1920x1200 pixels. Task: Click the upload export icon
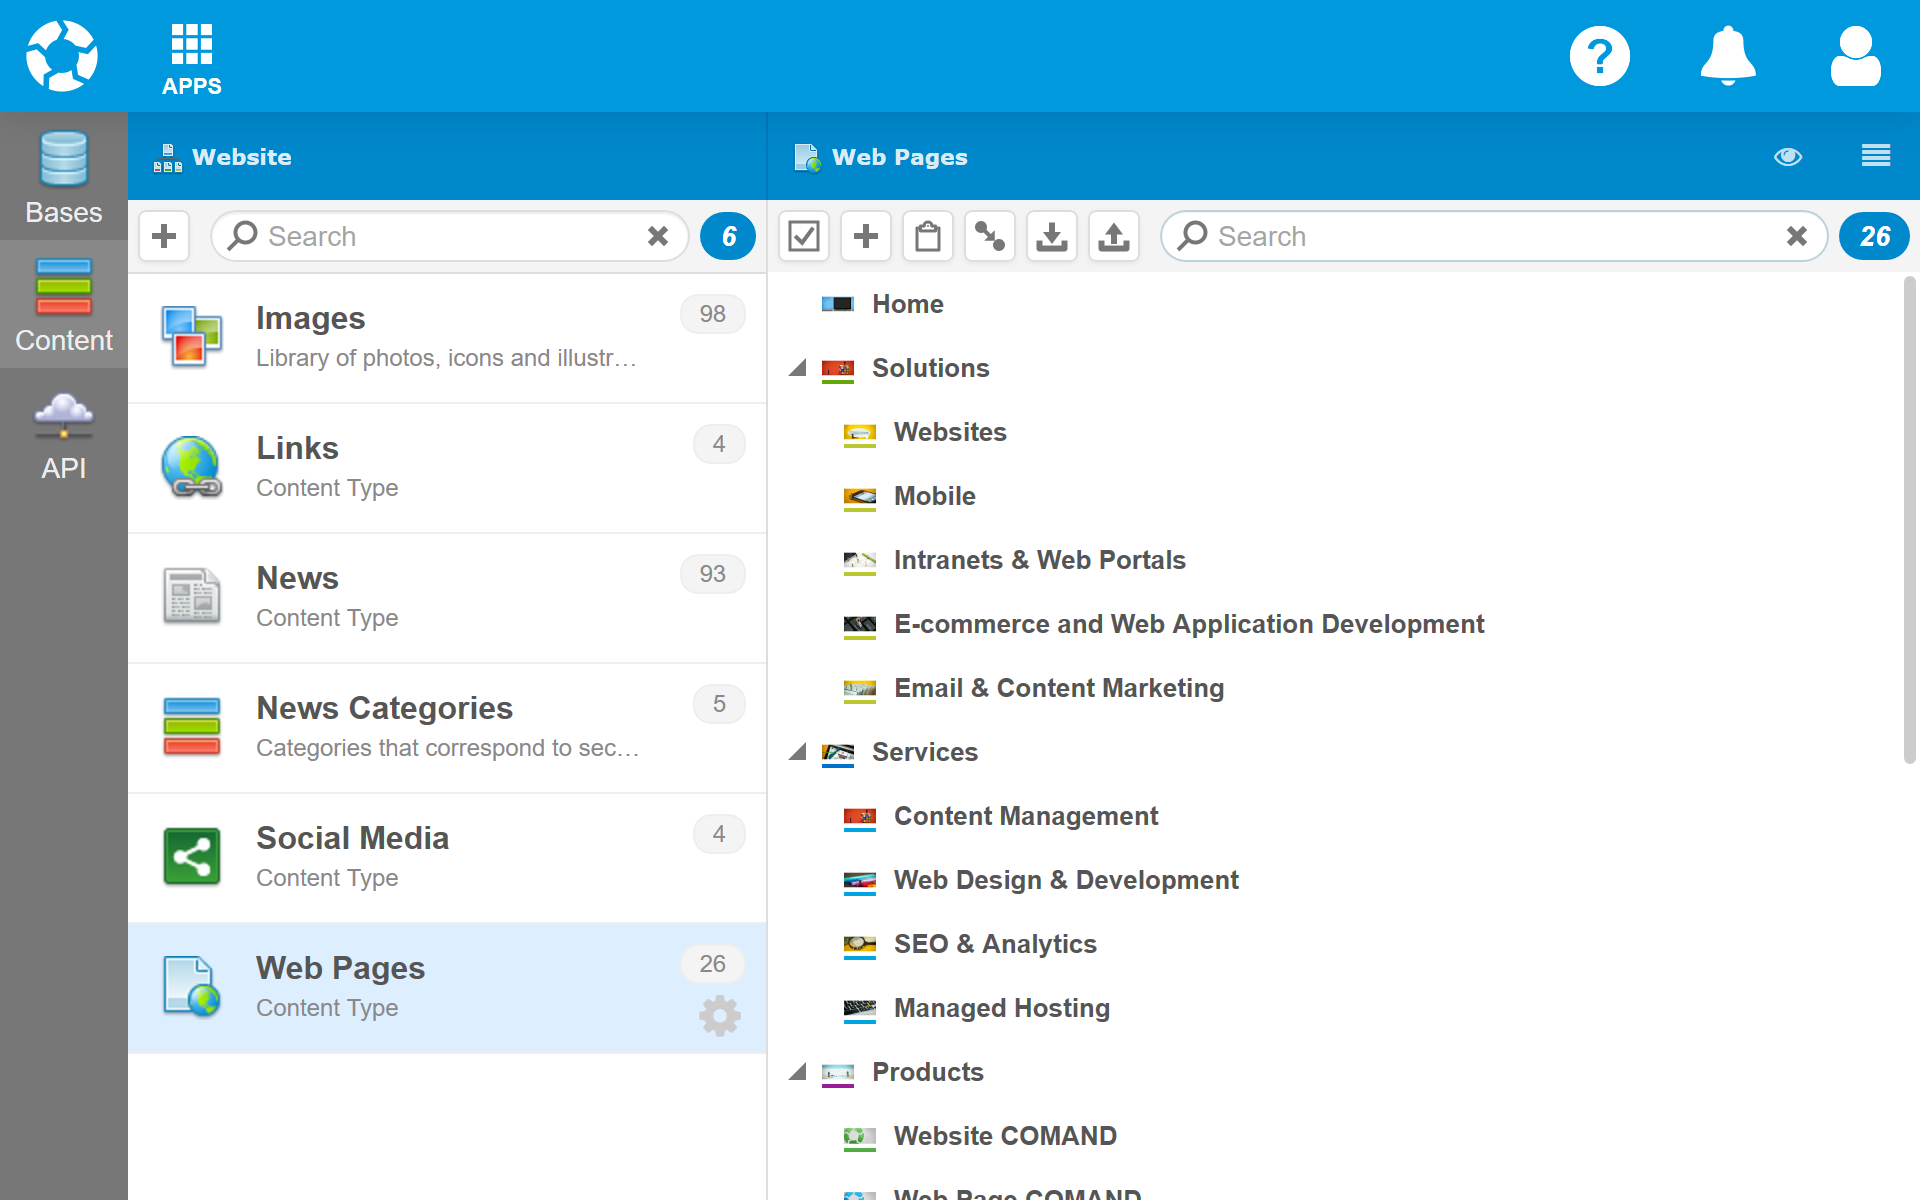click(x=1114, y=236)
